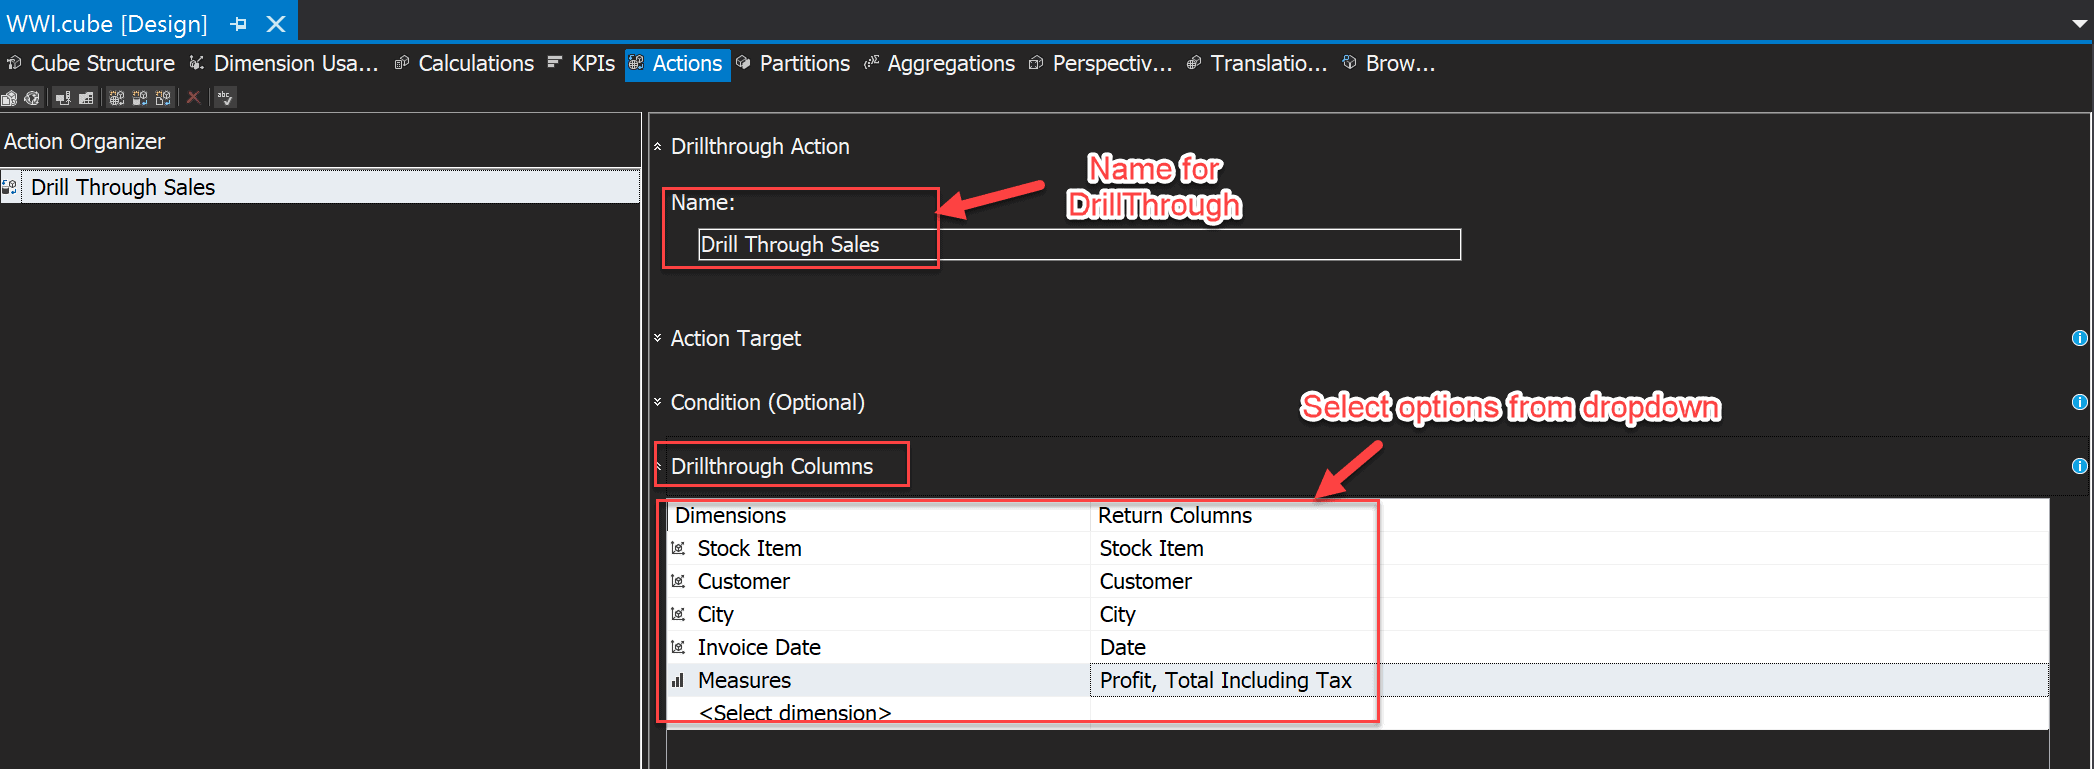Click the Process cube toolbar icon
Viewport: 2094px width, 769px height.
tap(10, 98)
